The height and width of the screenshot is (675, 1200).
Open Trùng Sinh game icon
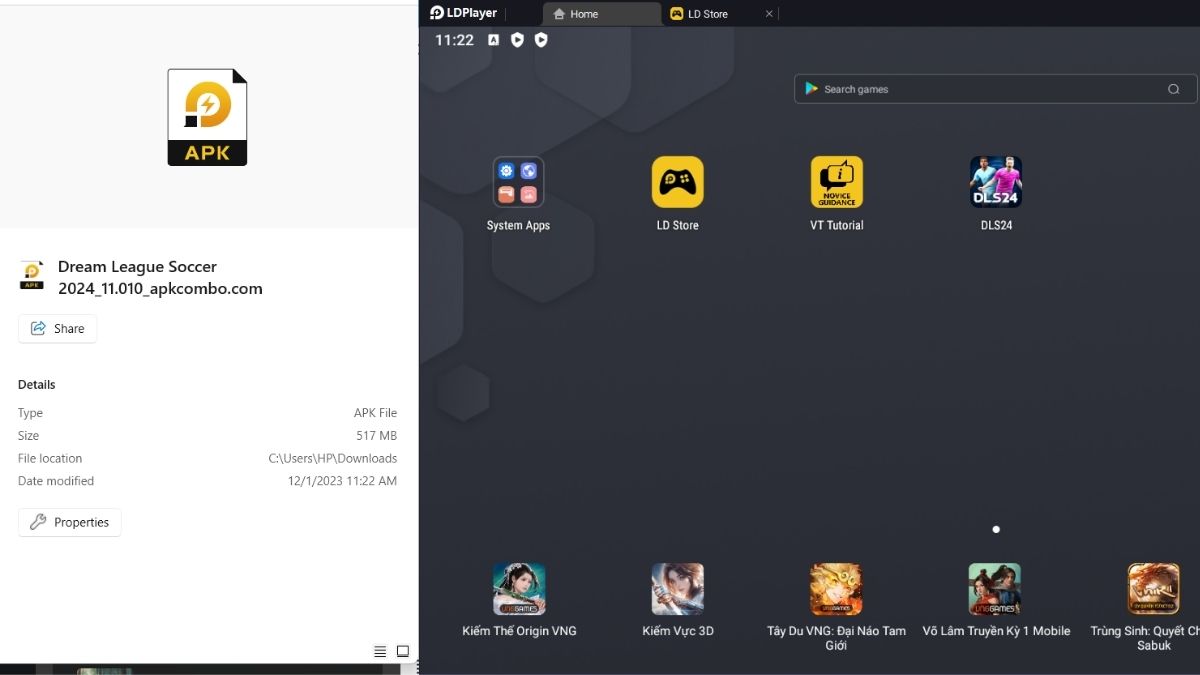pyautogui.click(x=1153, y=589)
